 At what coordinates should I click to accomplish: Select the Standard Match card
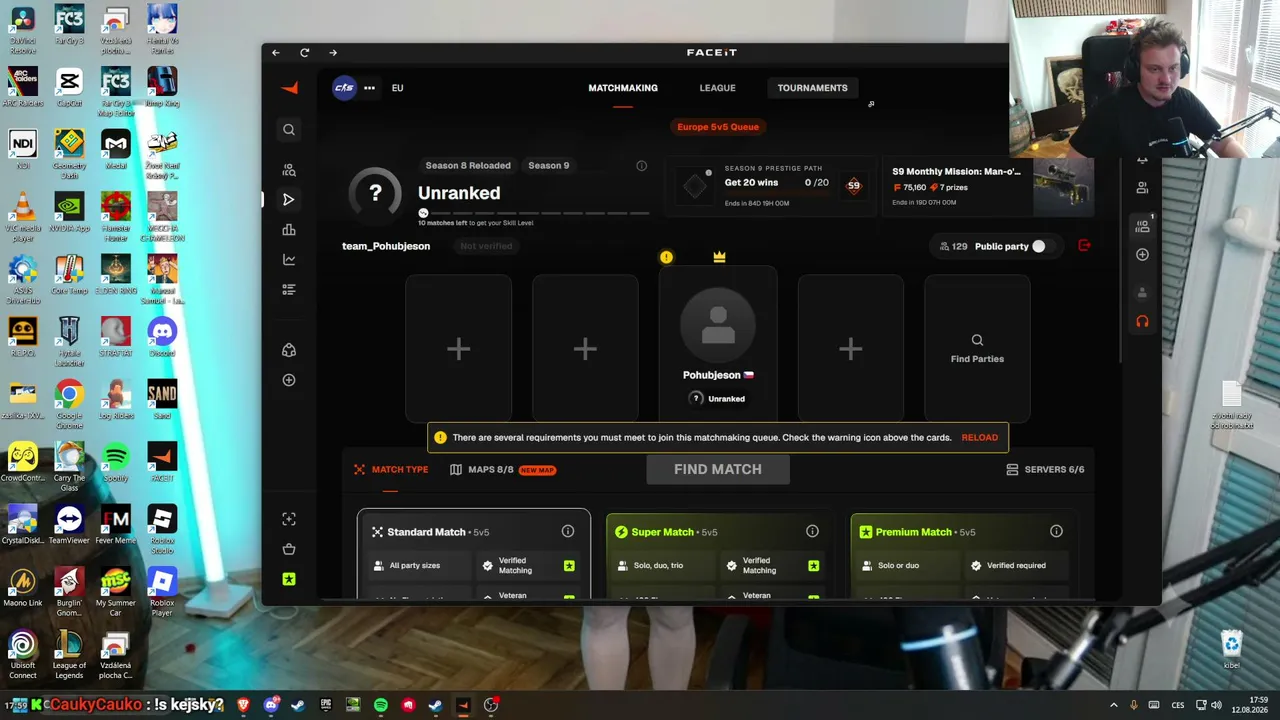tap(474, 555)
